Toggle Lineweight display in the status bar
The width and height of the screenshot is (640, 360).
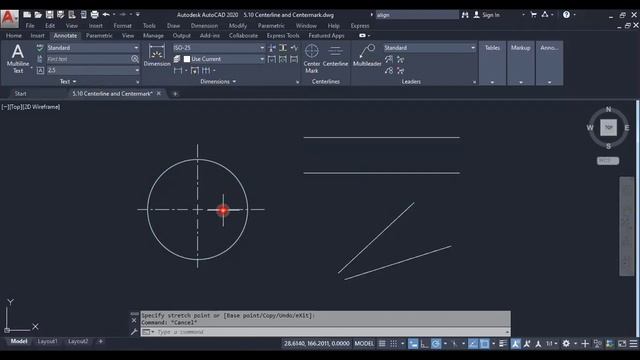pos(503,344)
